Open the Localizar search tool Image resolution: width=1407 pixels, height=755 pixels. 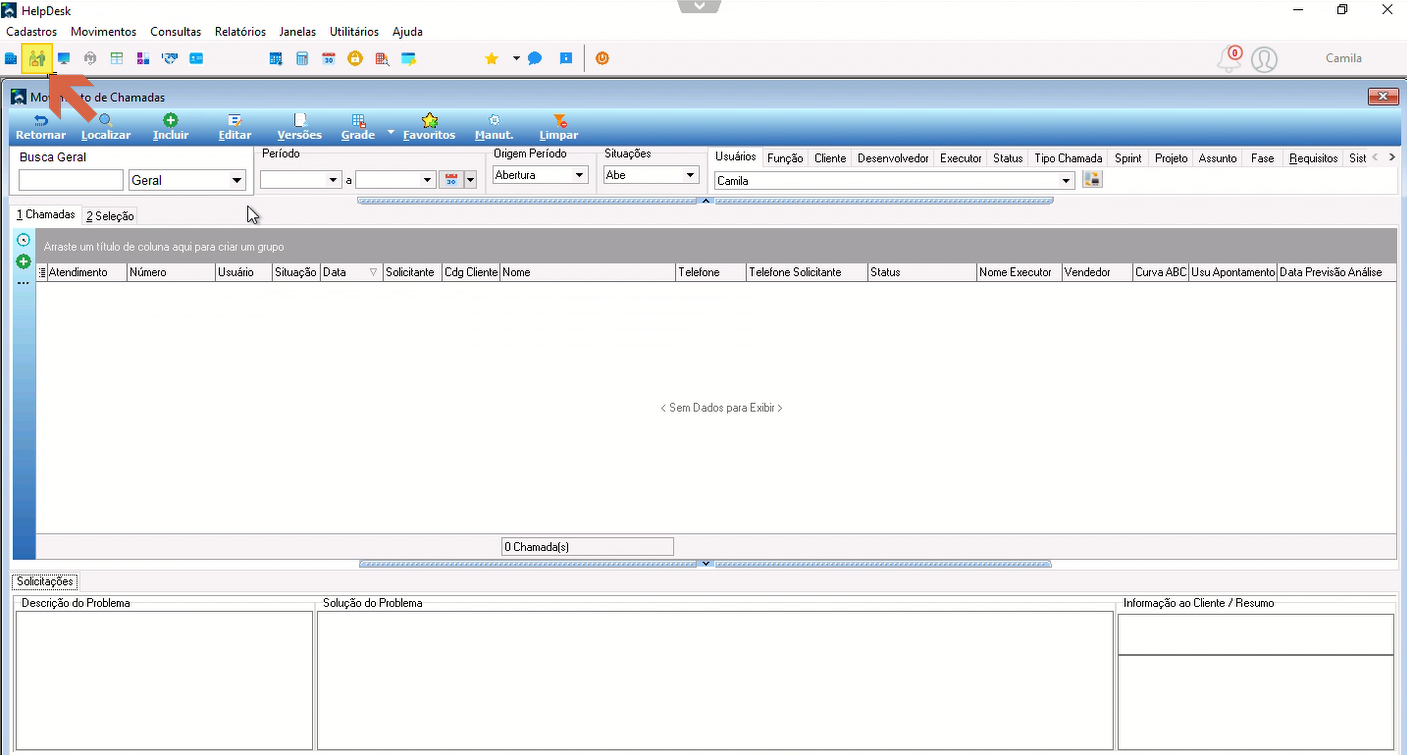106,127
